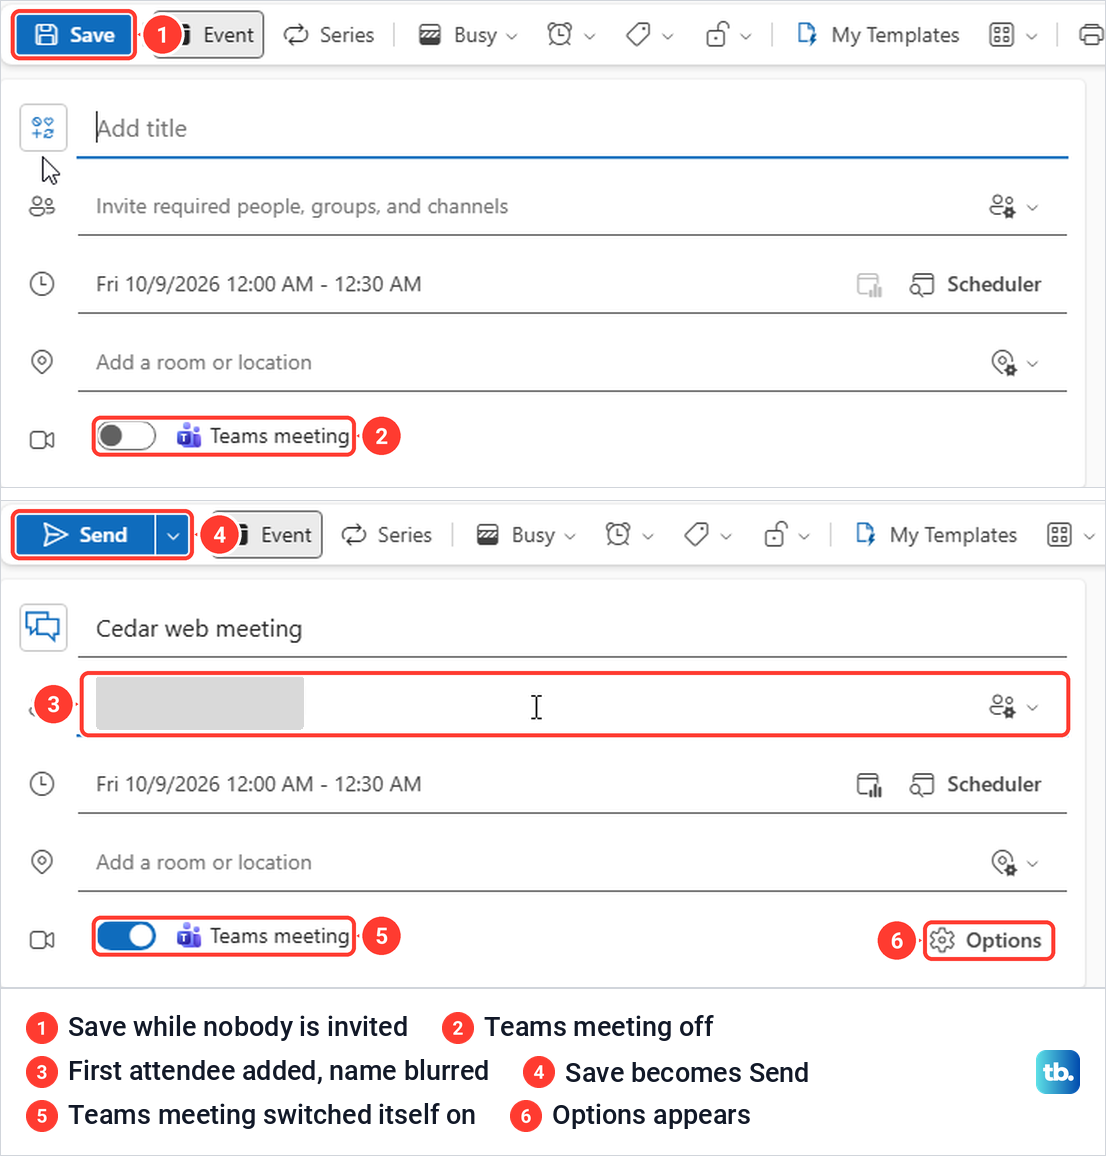
Task: Click chat bubbles icon beside Cedar web meeting
Action: (x=44, y=627)
